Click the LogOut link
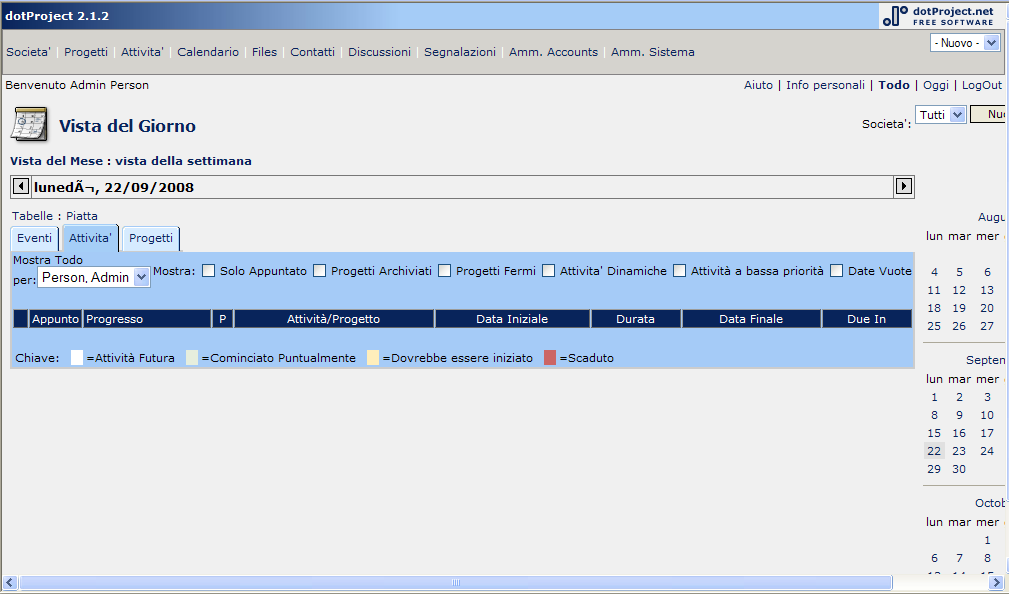1009x594 pixels. (982, 86)
